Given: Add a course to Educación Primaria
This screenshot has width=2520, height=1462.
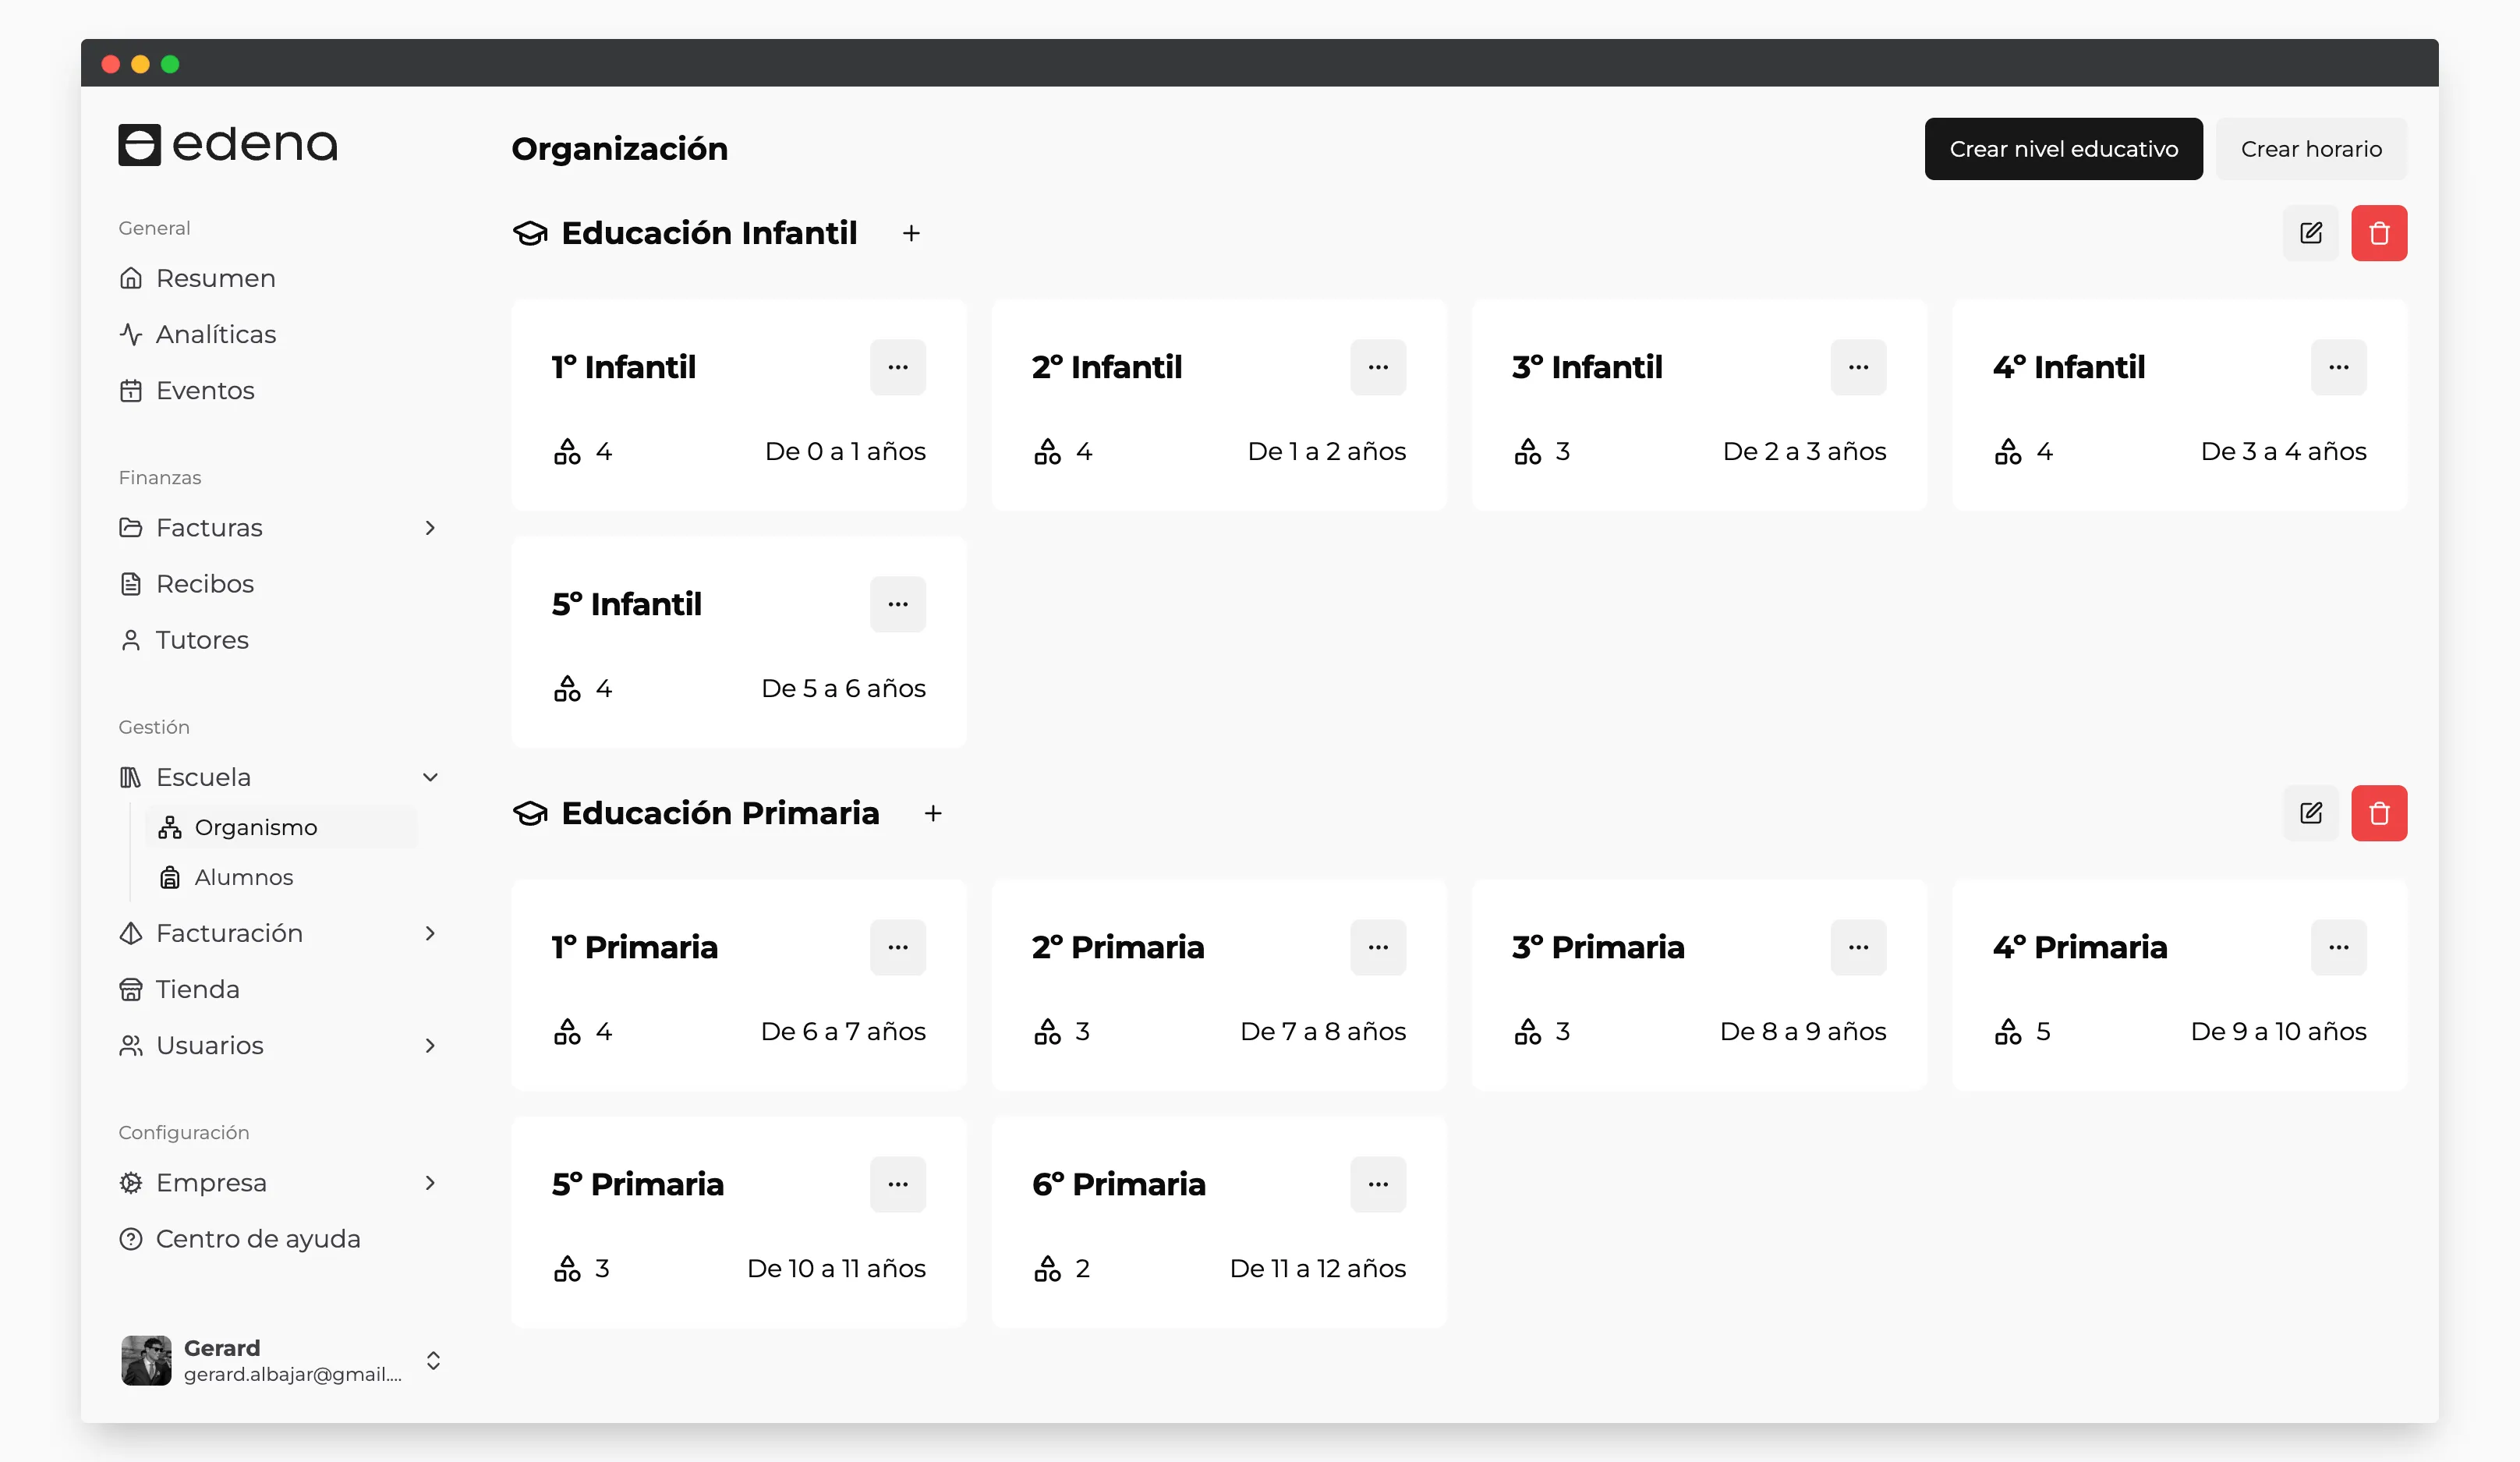Looking at the screenshot, I should click(x=933, y=813).
